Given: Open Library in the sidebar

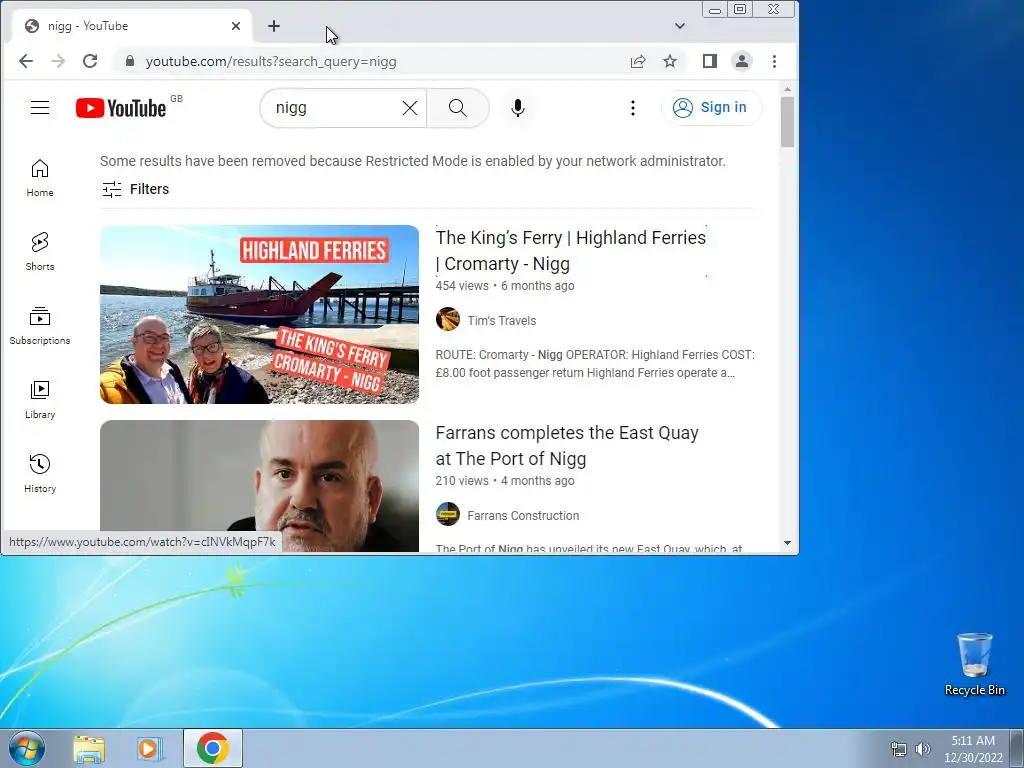Looking at the screenshot, I should 40,400.
